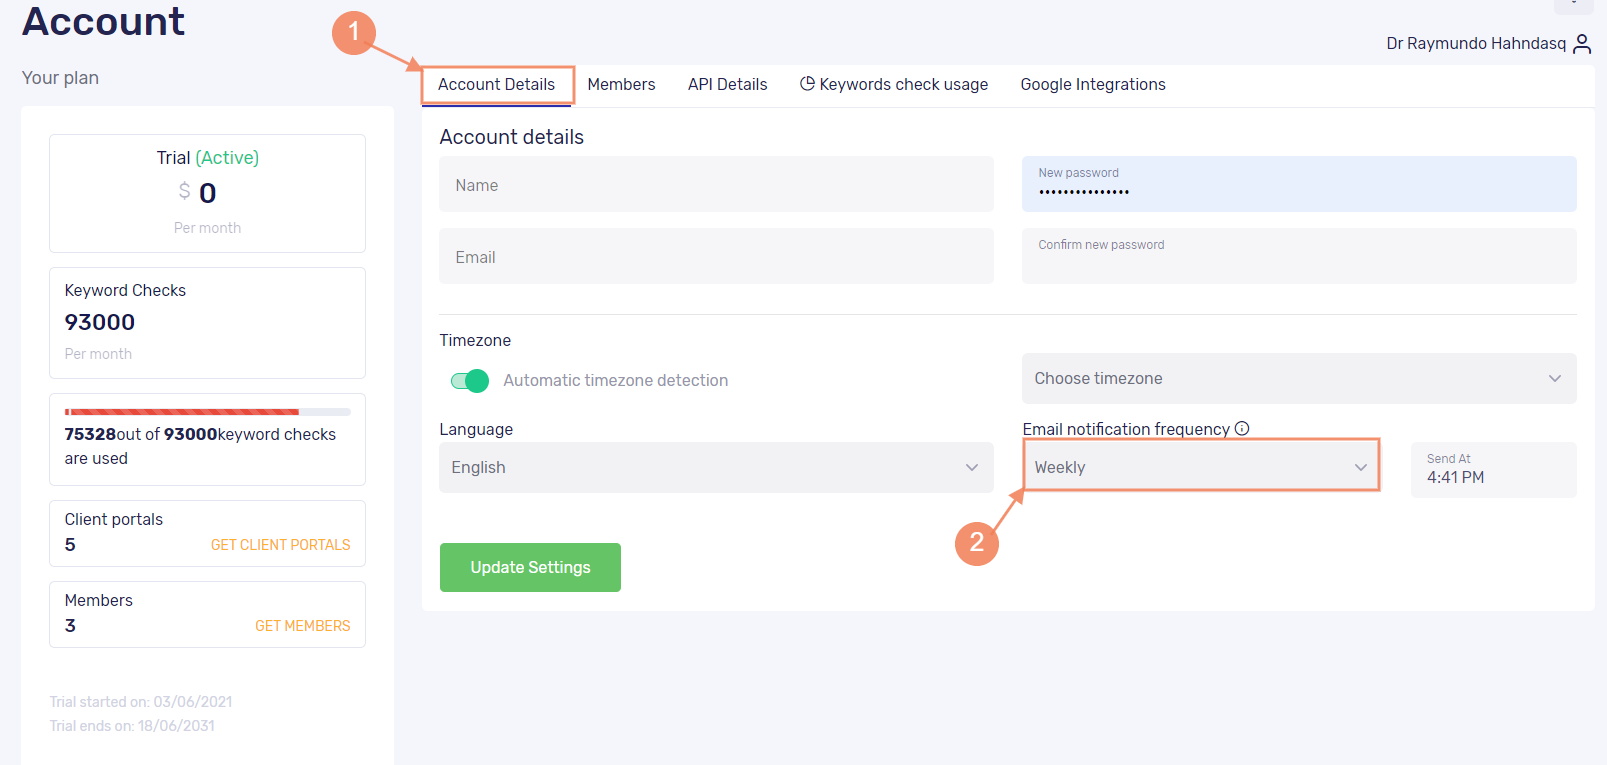Click the Update Settings button
The width and height of the screenshot is (1607, 765).
[530, 567]
